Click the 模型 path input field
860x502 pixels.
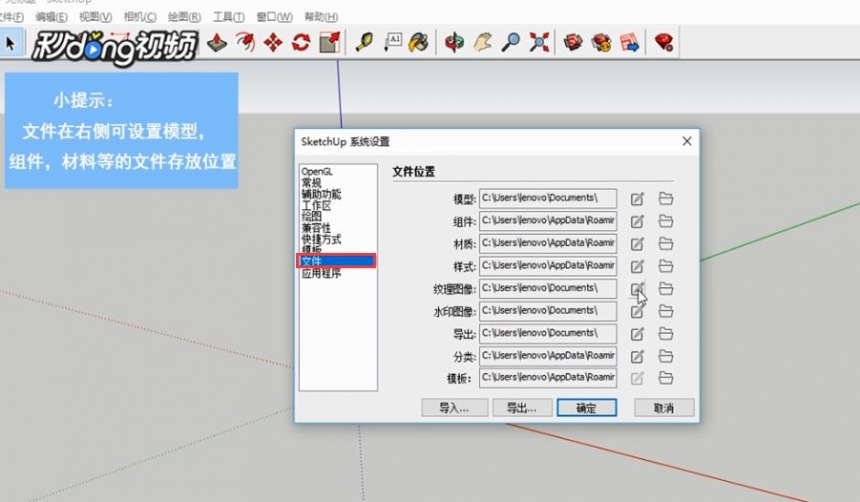click(x=547, y=199)
